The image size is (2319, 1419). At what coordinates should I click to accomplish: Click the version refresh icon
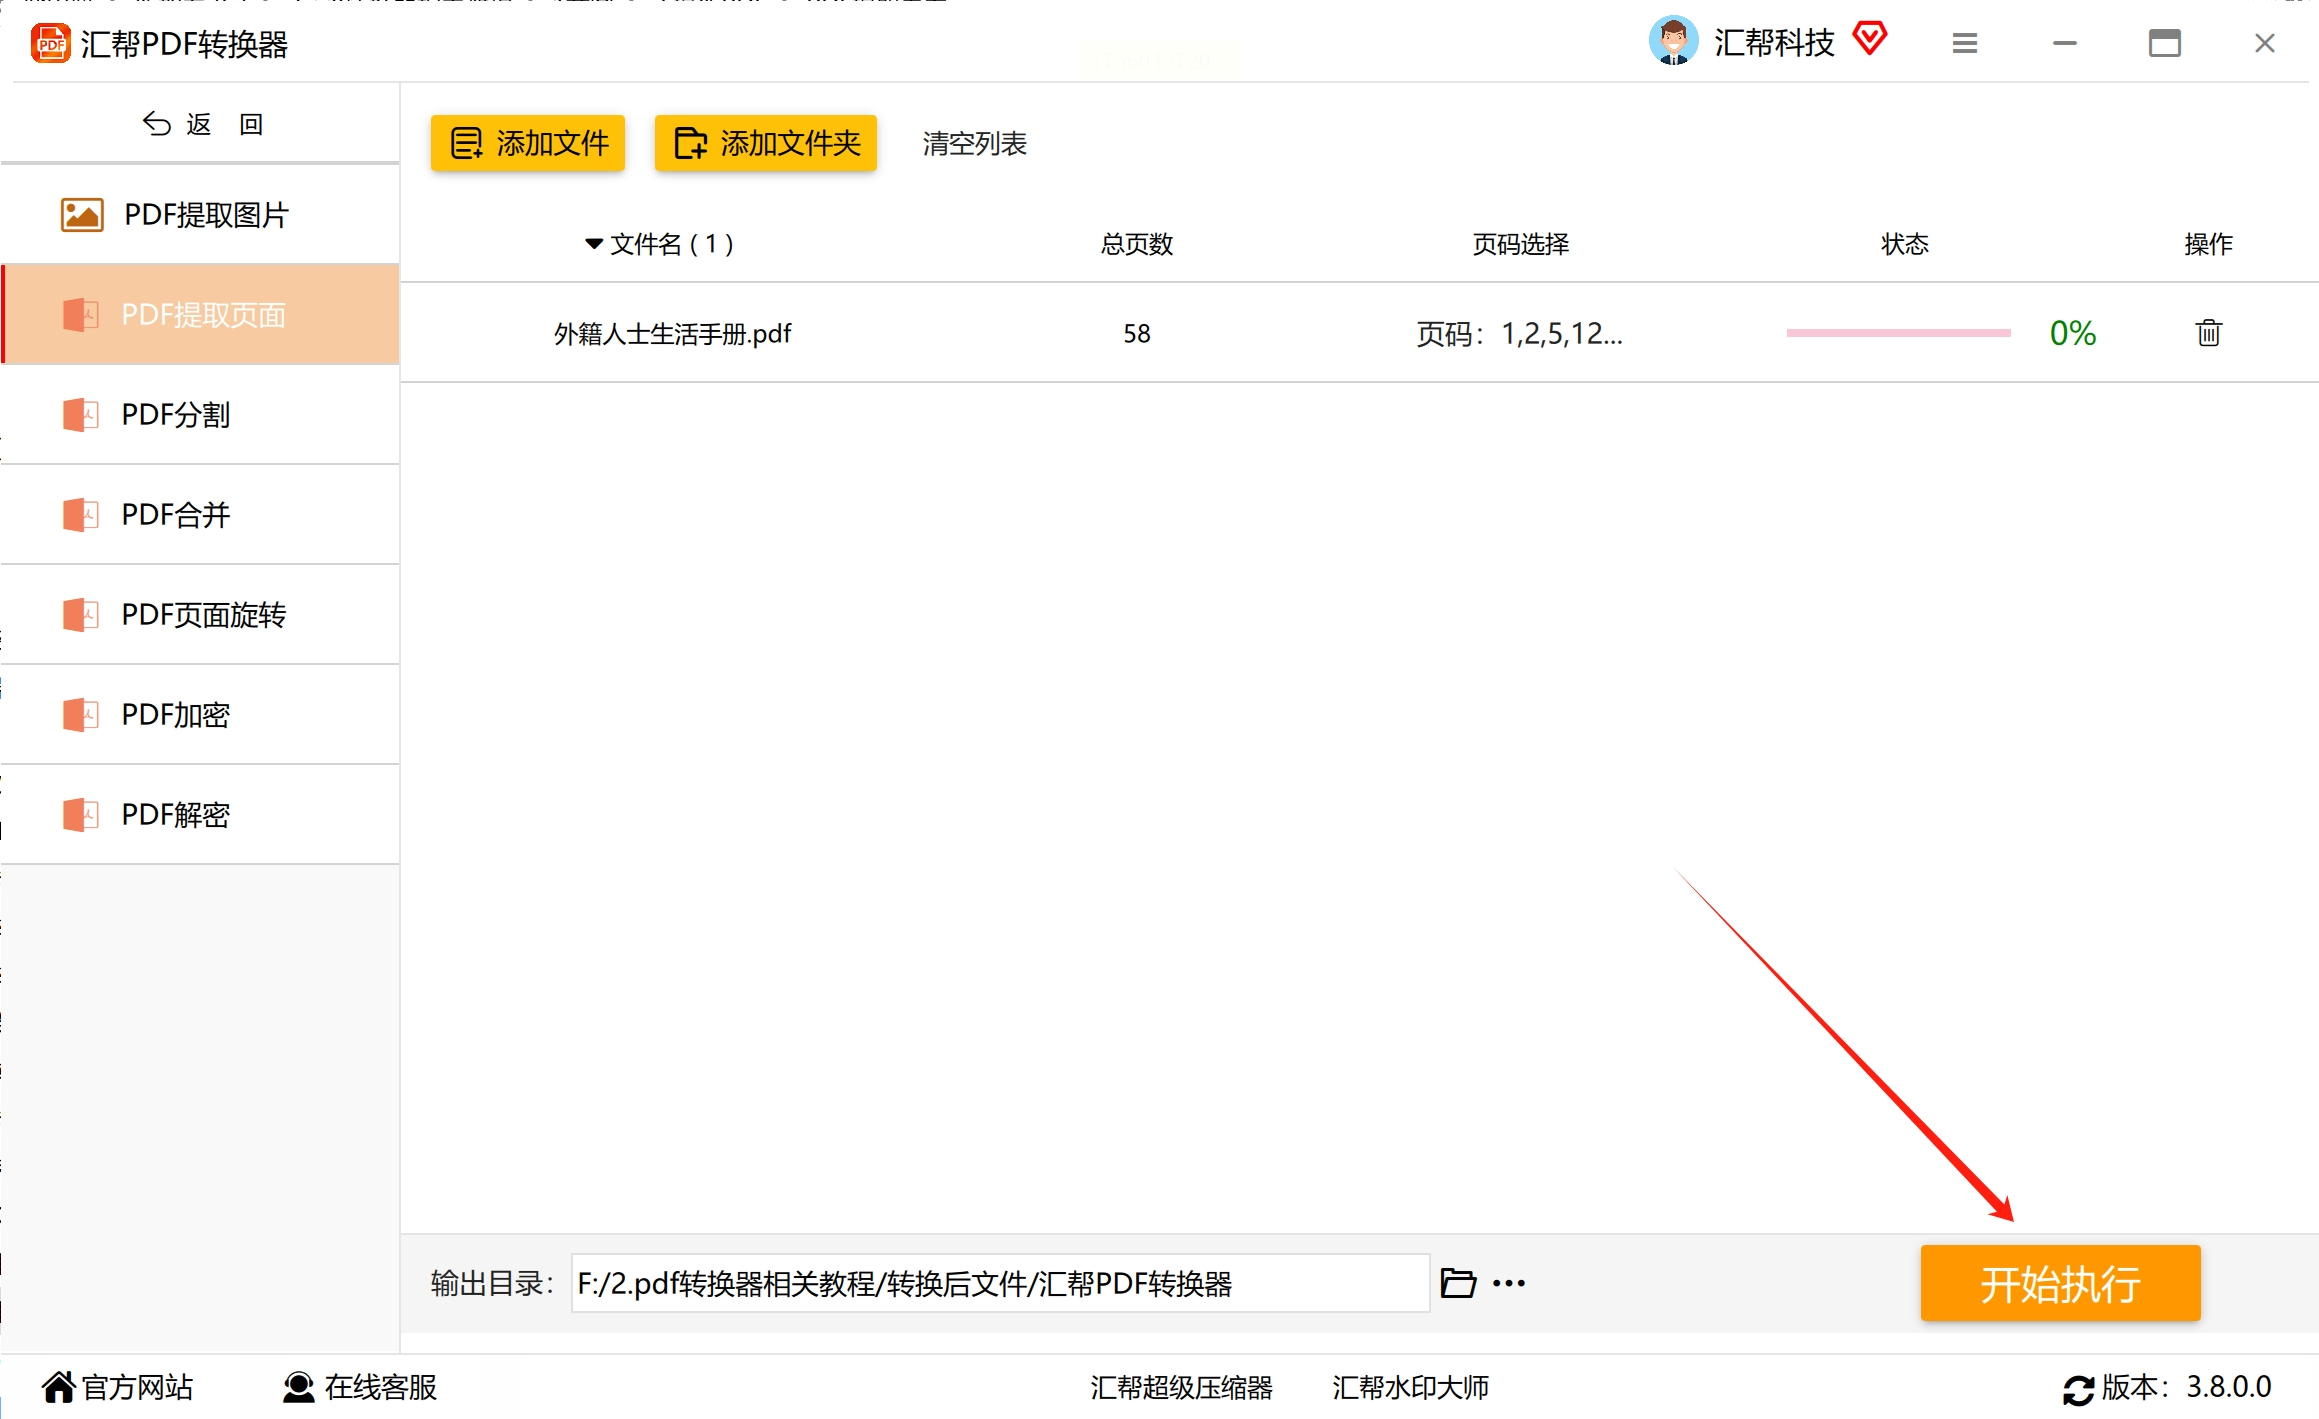(x=2078, y=1389)
